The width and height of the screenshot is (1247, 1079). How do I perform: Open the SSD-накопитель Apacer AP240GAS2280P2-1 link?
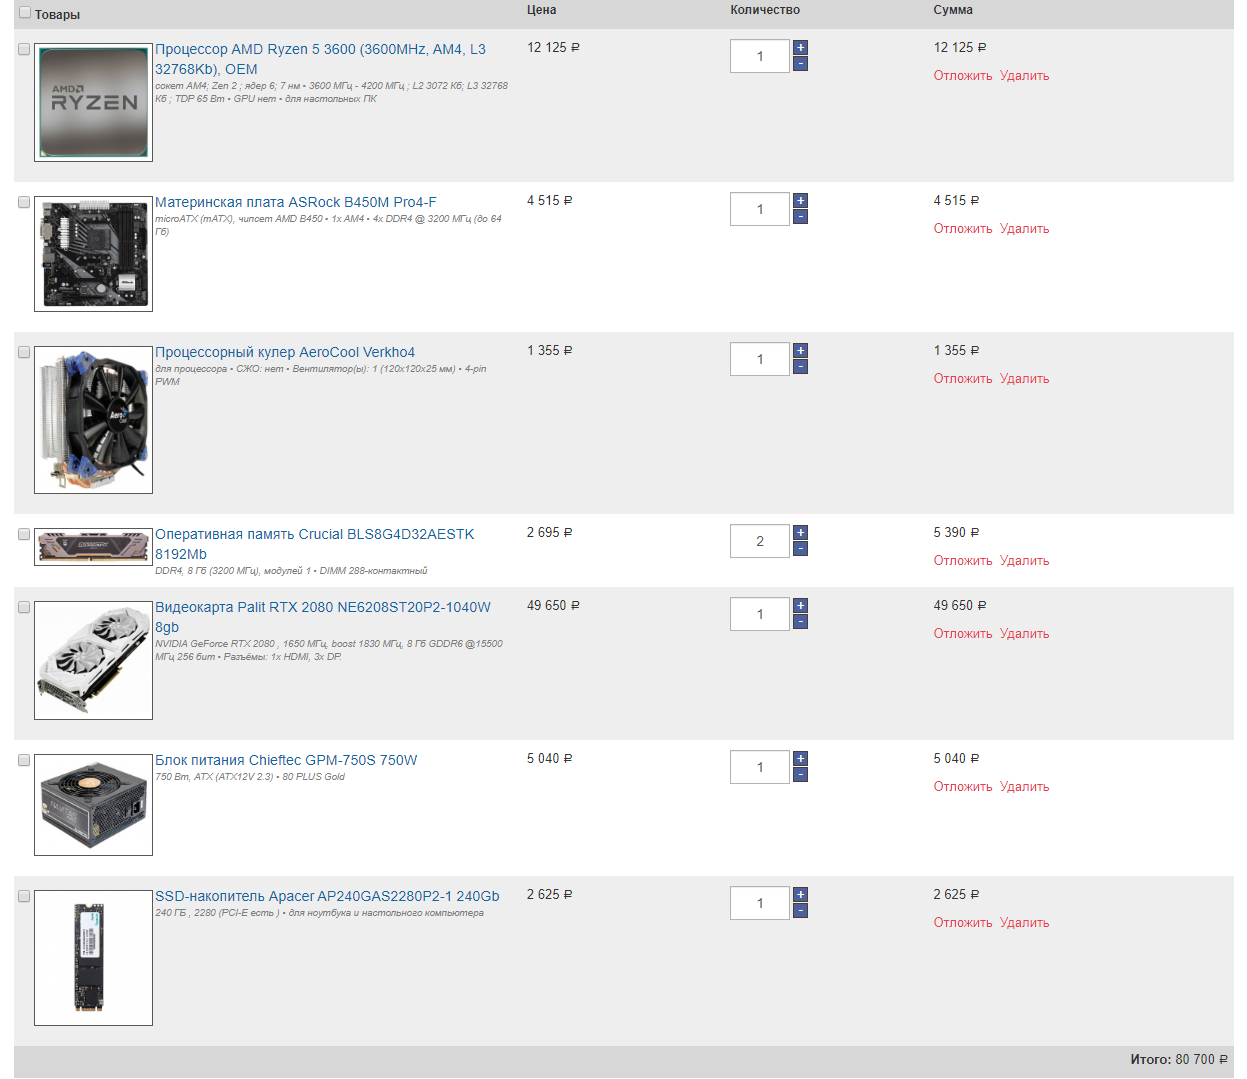click(327, 896)
